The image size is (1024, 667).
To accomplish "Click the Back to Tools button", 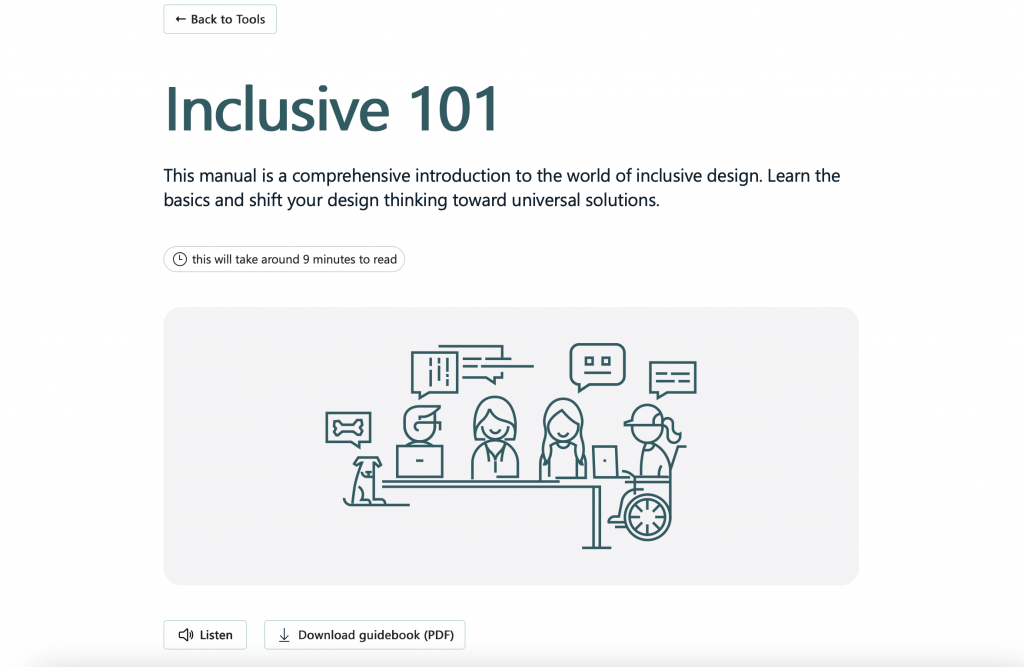I will click(220, 19).
